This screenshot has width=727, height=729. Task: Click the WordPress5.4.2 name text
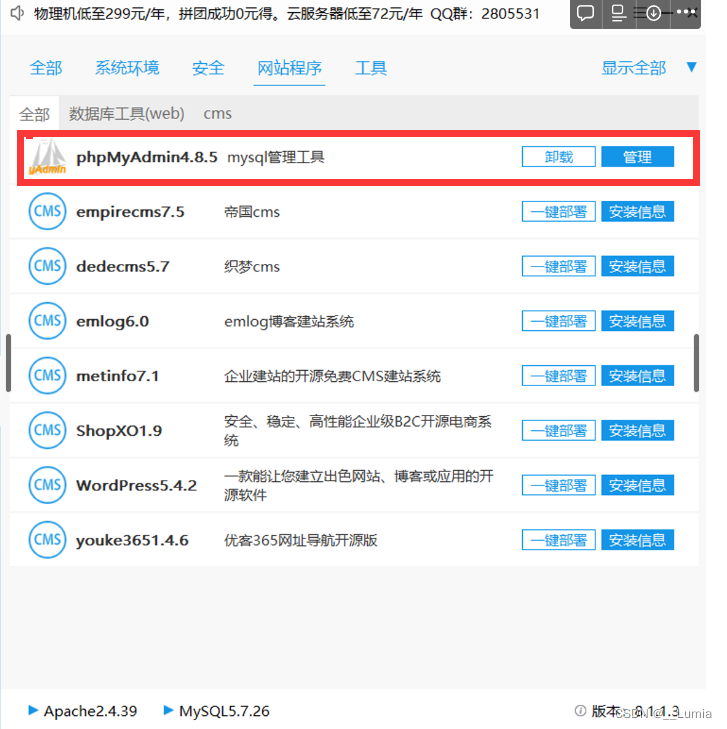pyautogui.click(x=137, y=485)
